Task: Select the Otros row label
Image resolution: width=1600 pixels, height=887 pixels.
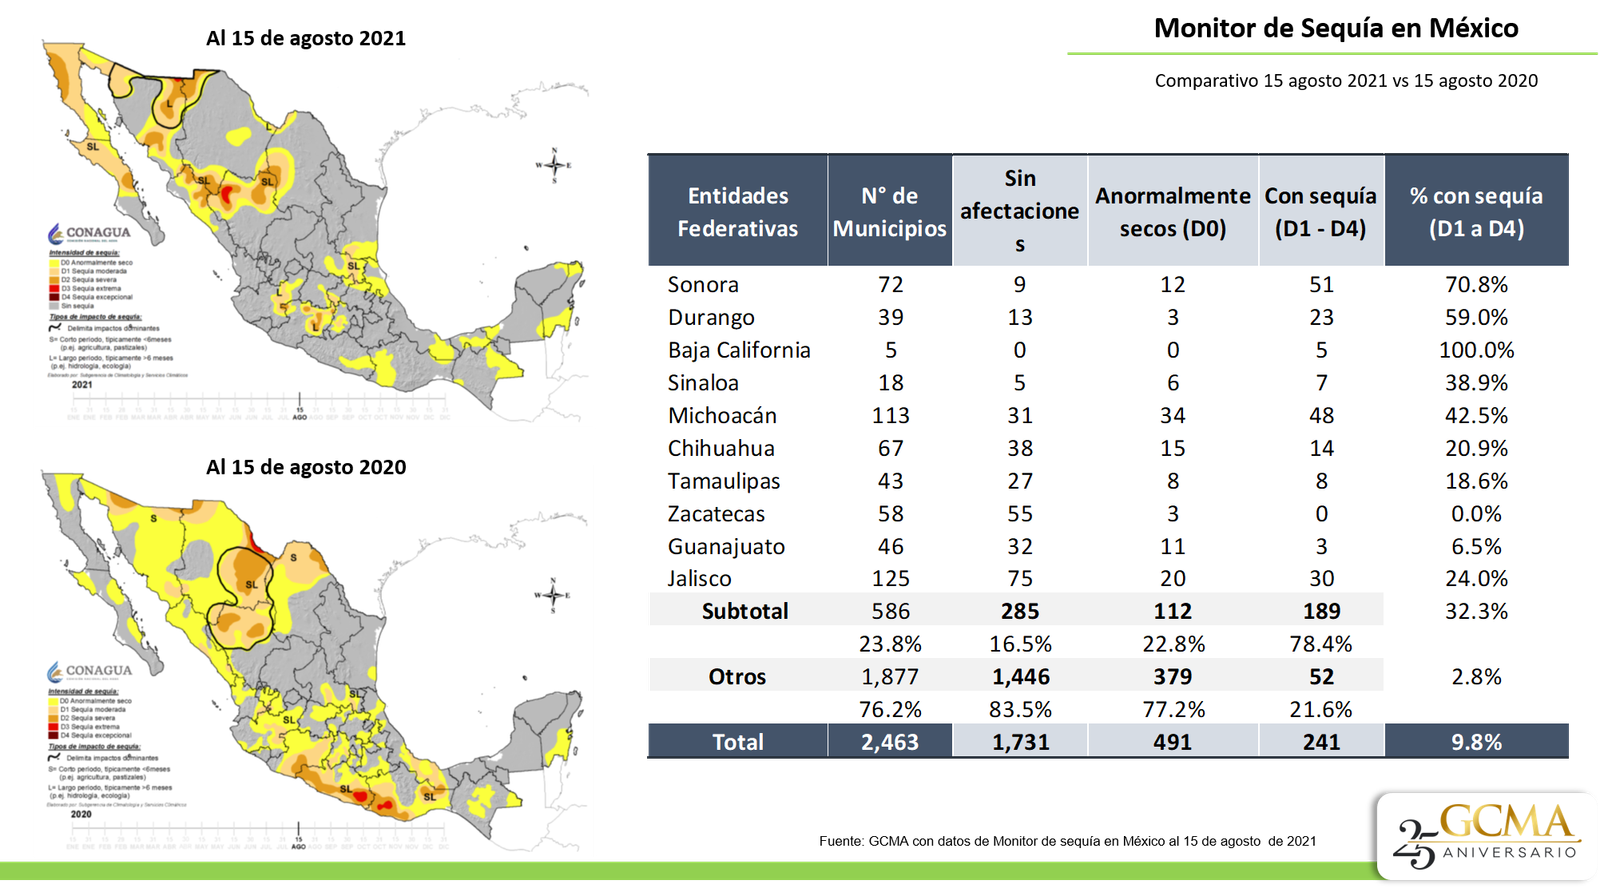Action: tap(737, 677)
